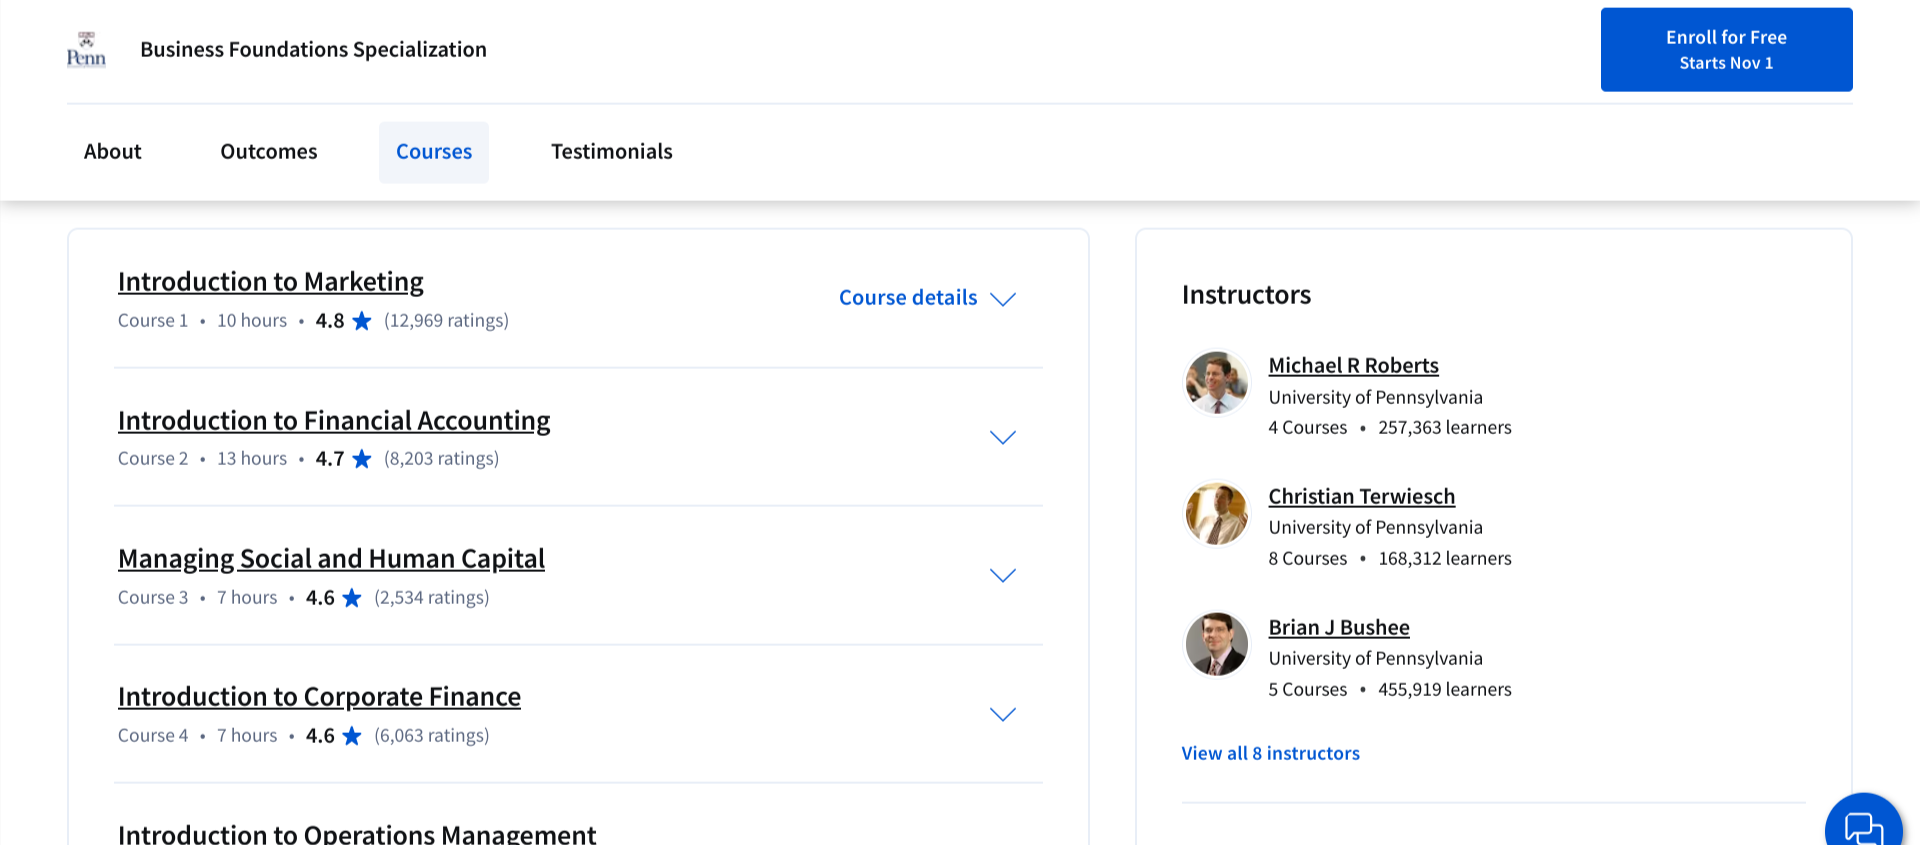Click Brian J Bushee profile photo
1920x845 pixels.
coord(1216,644)
